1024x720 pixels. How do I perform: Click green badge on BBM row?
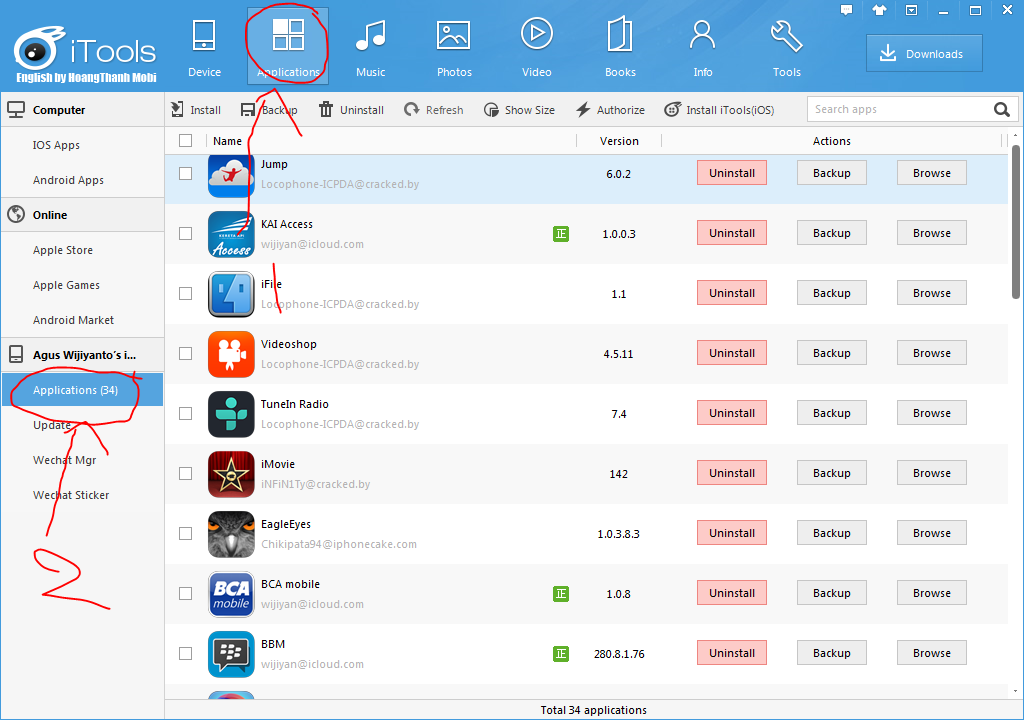click(560, 653)
